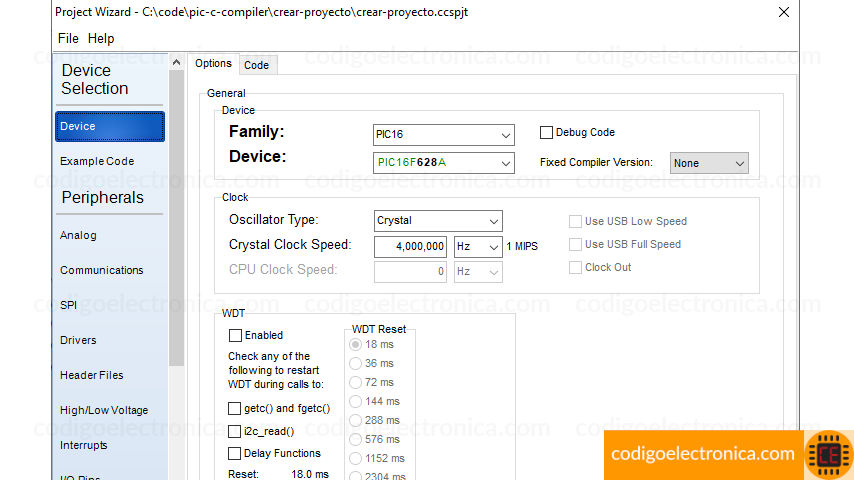The image size is (854, 480).
Task: Toggle the Clock Out checkbox
Action: [x=575, y=267]
